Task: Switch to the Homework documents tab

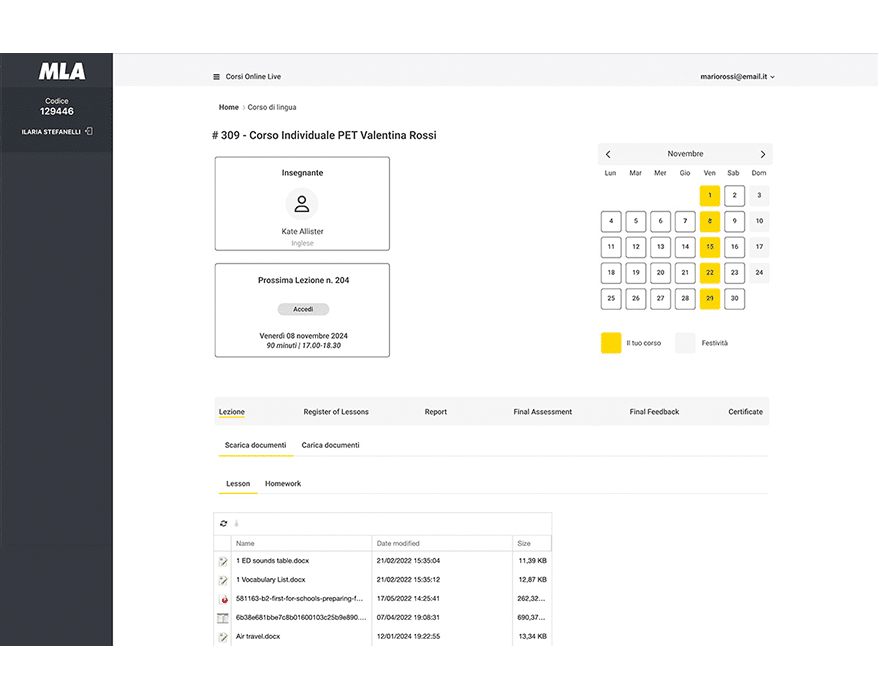Action: tap(283, 484)
